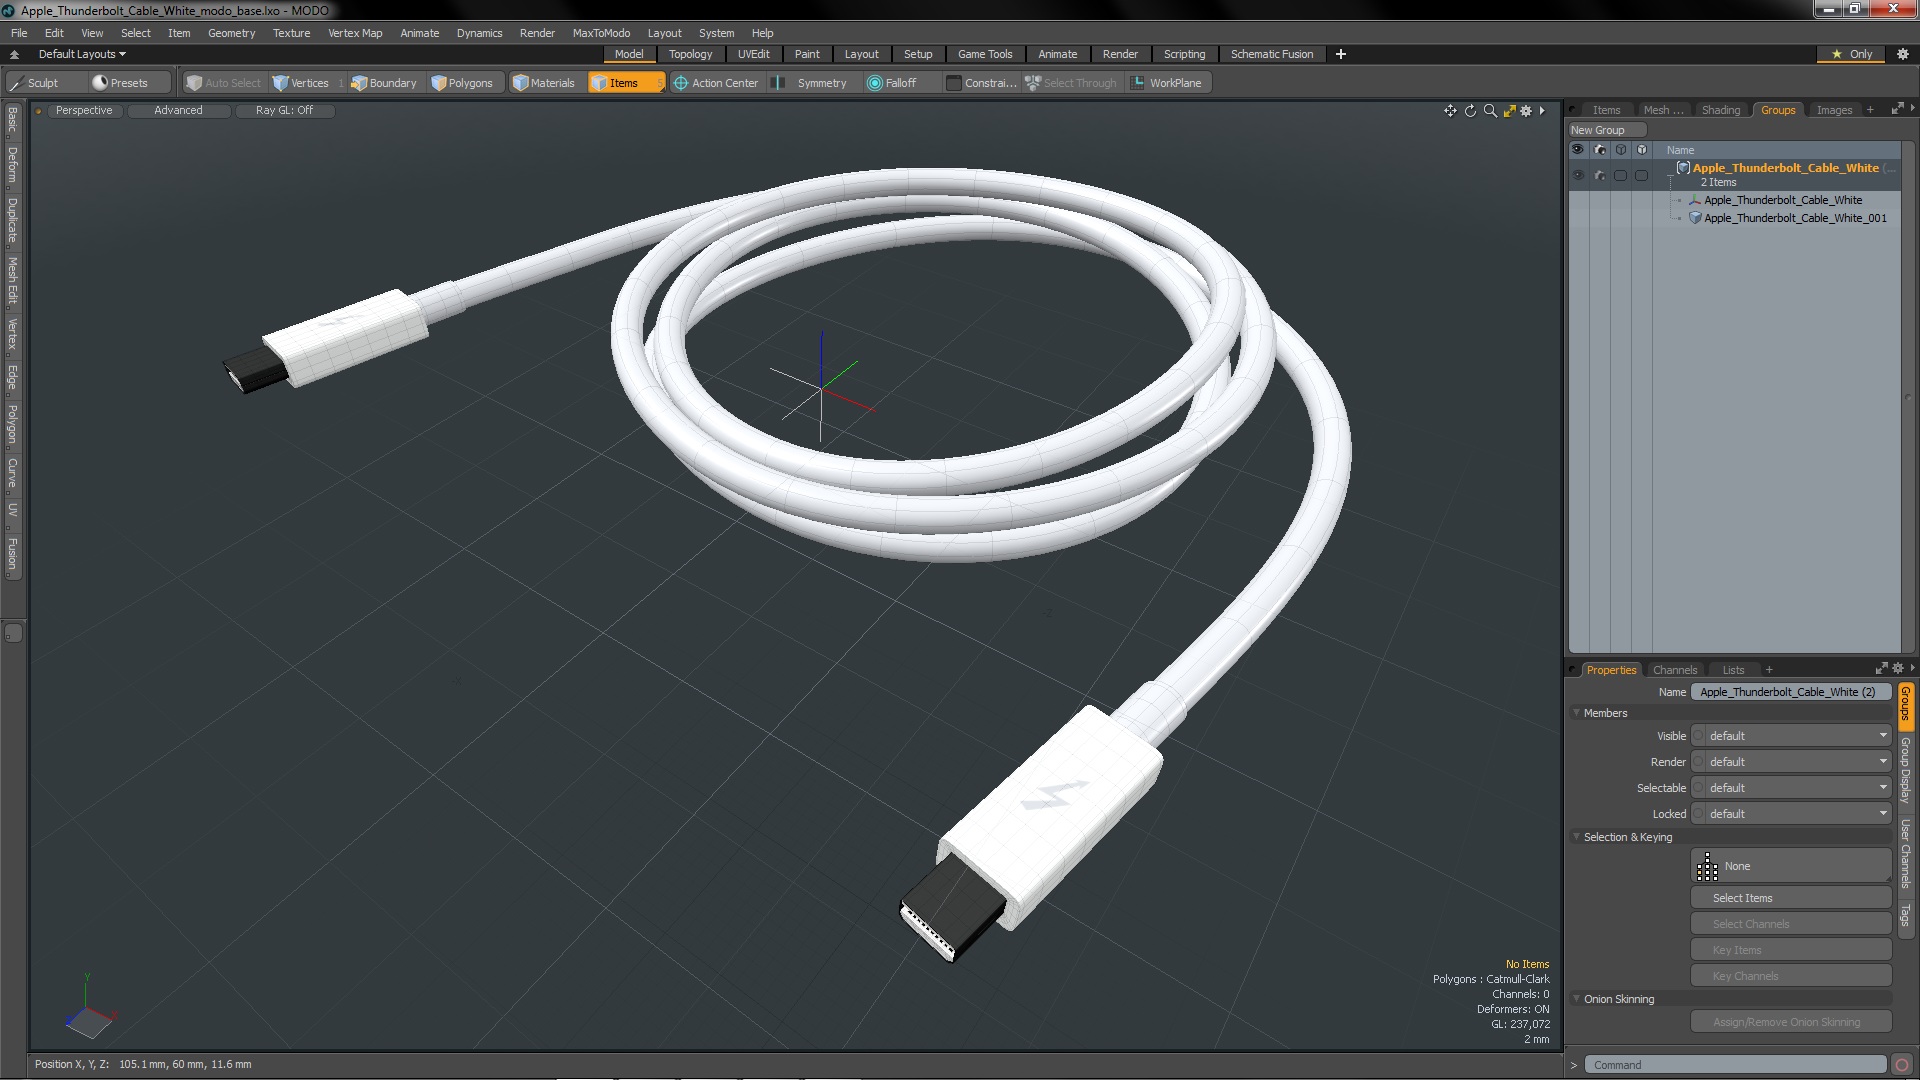
Task: Click the Name field in Properties
Action: coord(1791,692)
